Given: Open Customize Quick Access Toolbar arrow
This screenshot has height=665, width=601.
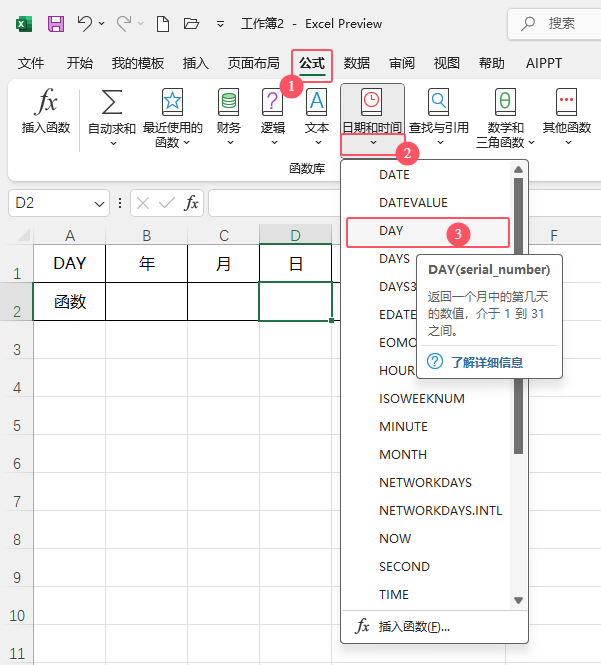Looking at the screenshot, I should coord(220,24).
